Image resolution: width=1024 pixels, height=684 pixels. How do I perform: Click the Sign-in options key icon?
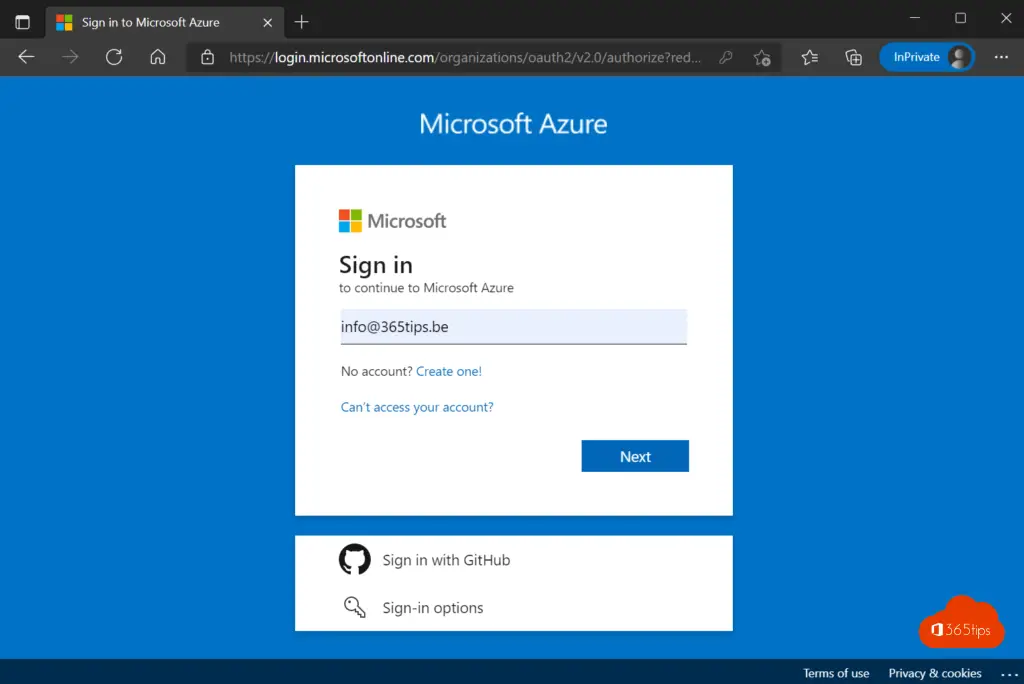point(355,607)
